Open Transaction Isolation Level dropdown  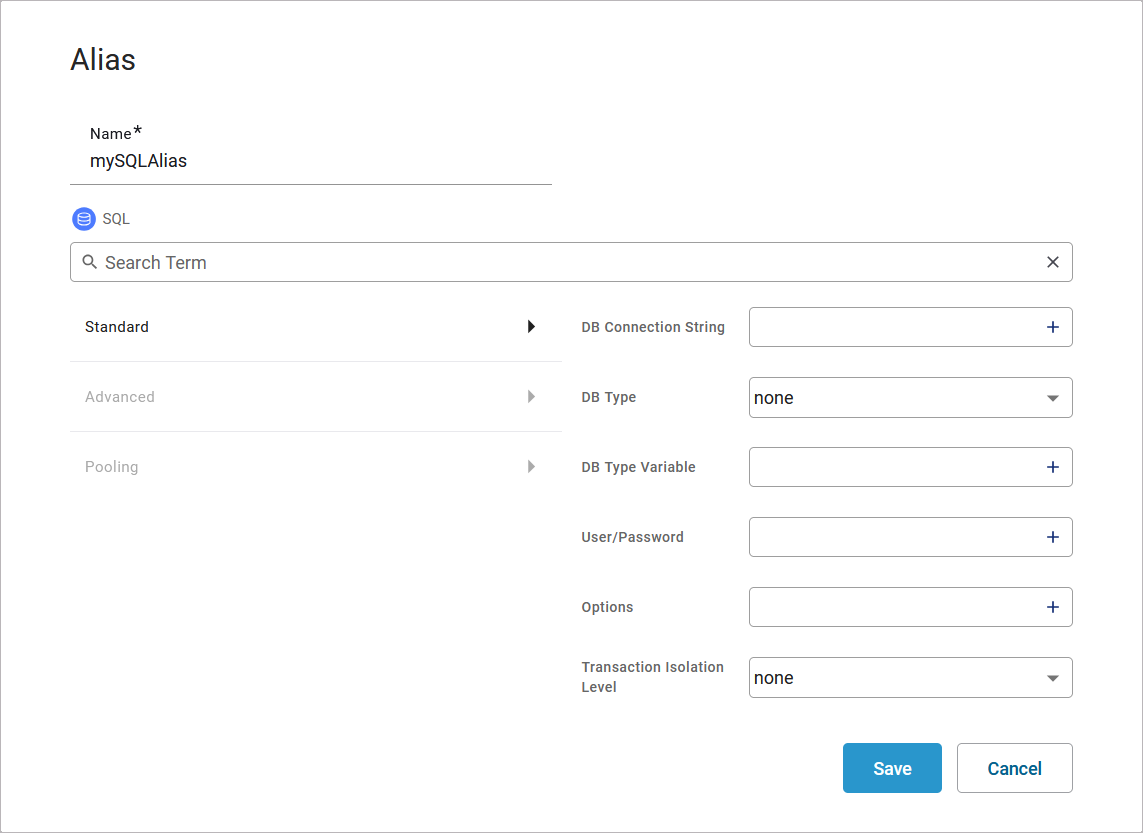coord(910,677)
